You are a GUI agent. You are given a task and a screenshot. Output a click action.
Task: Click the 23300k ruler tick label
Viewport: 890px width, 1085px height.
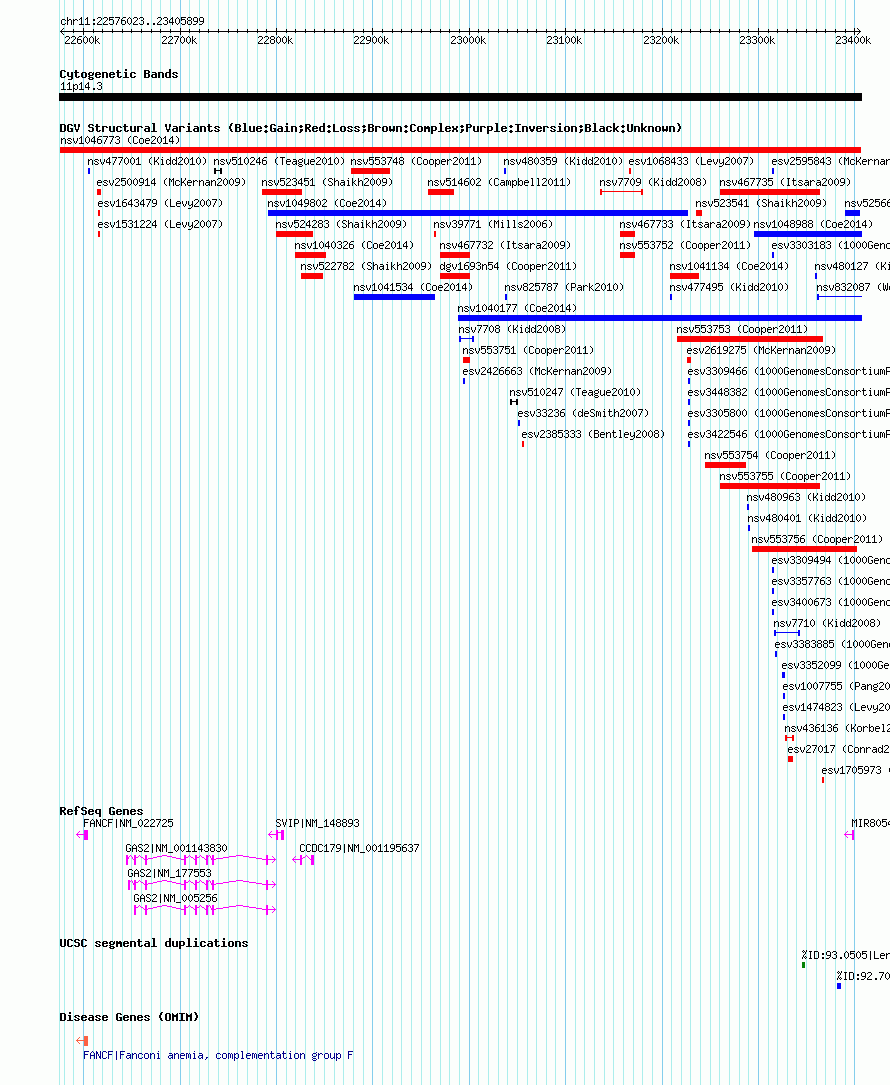click(757, 41)
